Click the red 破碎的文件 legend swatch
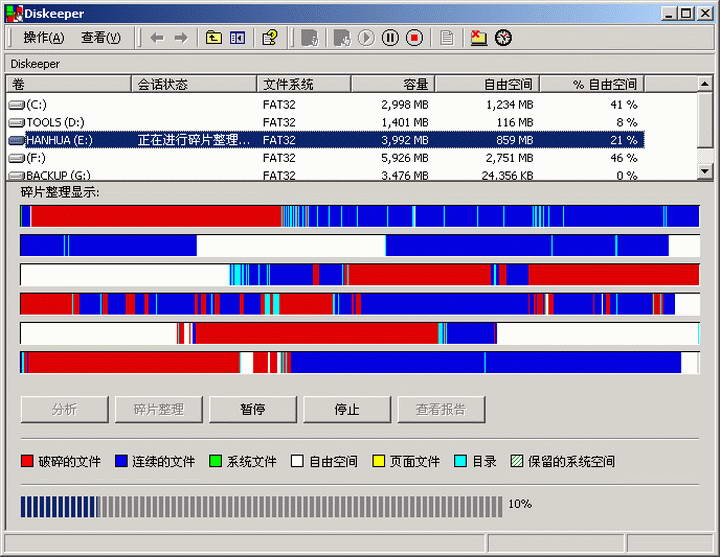Viewport: 720px width, 557px height. [27, 461]
